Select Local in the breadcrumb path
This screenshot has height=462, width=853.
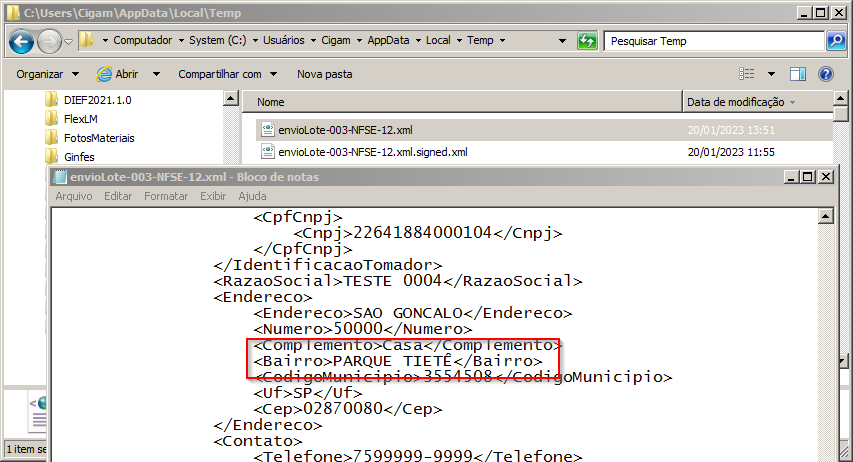[438, 40]
